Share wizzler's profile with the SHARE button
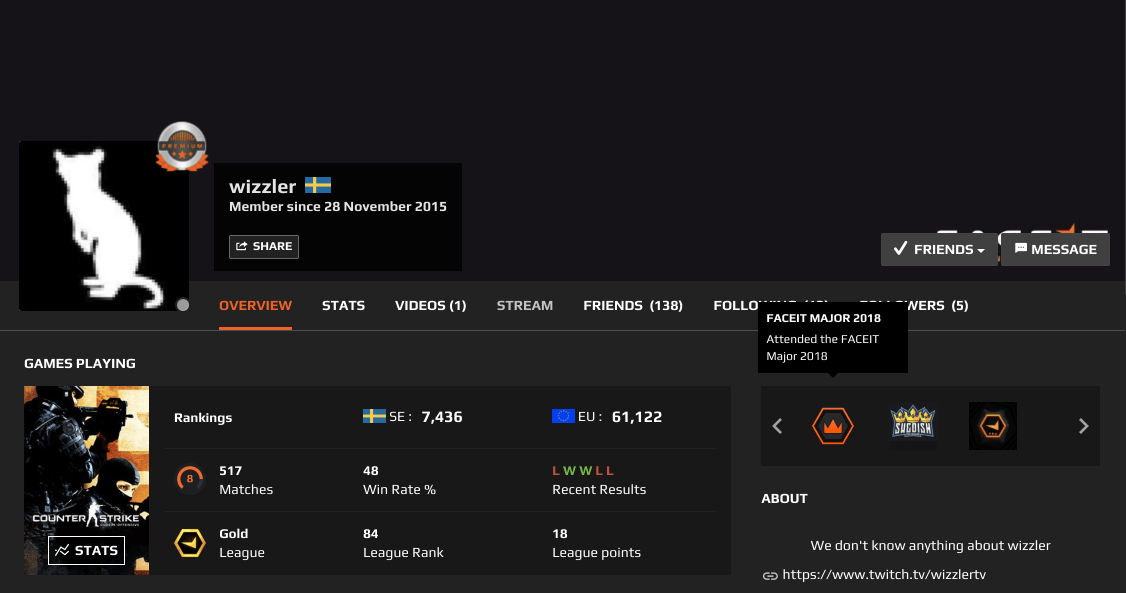The height and width of the screenshot is (593, 1126). [x=264, y=246]
